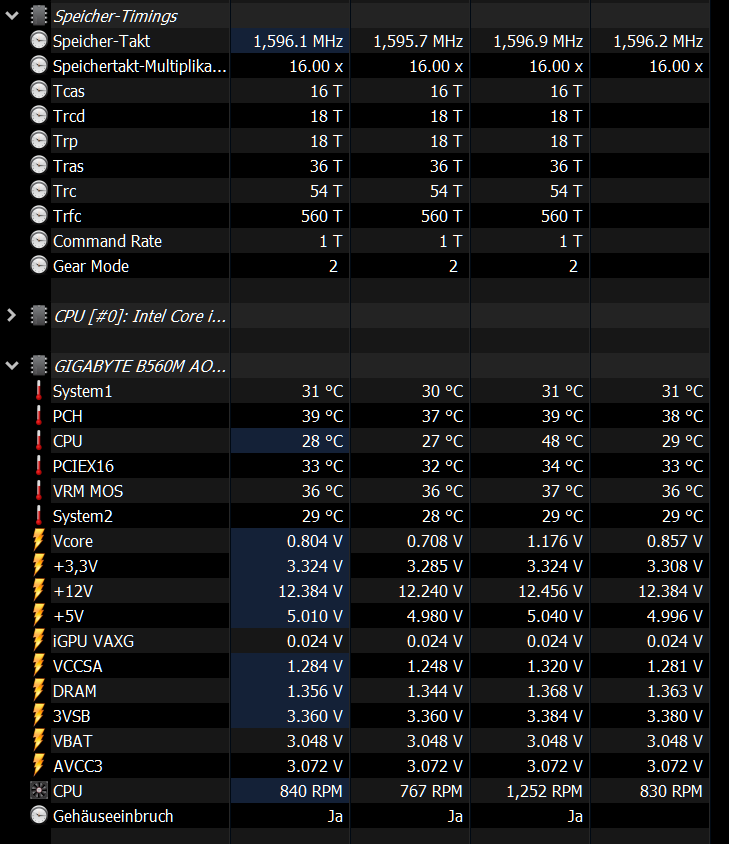729x844 pixels.
Task: Click the clock icon next to Gear Mode
Action: coord(39,265)
